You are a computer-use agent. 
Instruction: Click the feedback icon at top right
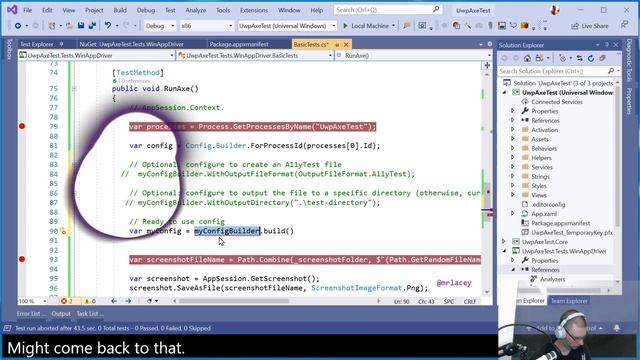pos(624,25)
